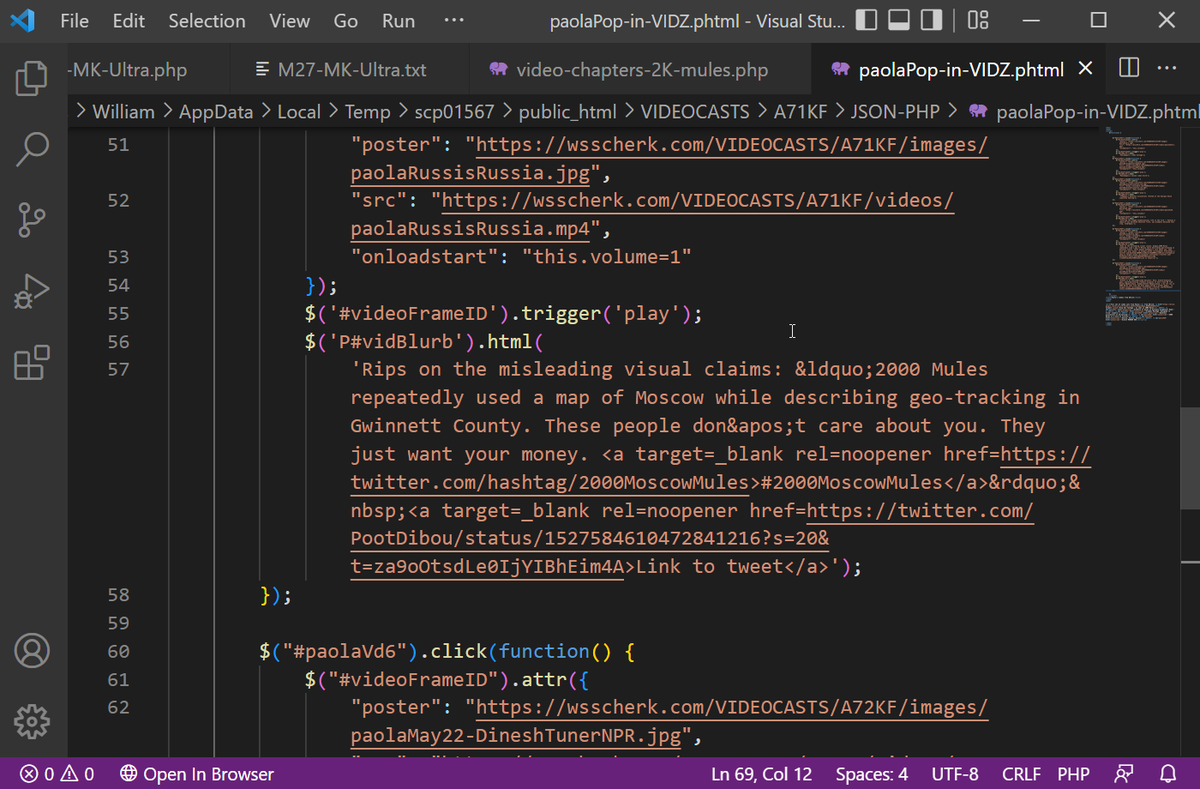The image size is (1200, 789).
Task: Select the Local breadcrumb folder
Action: coord(298,111)
